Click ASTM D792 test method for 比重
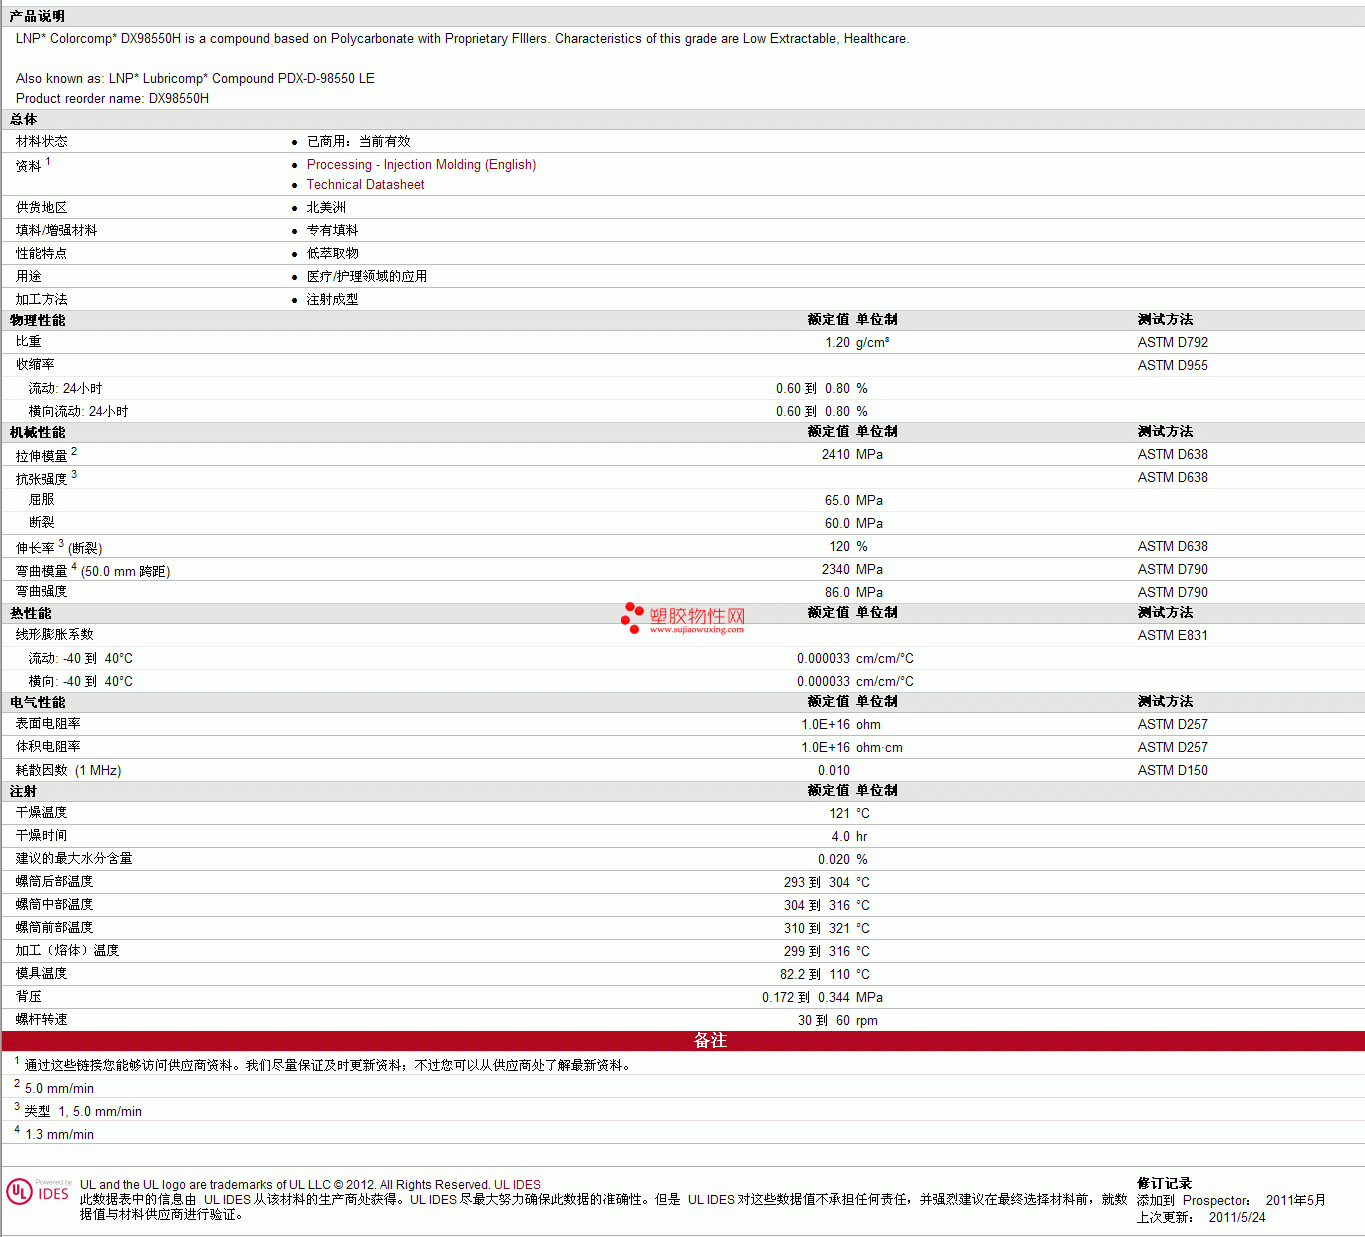 point(1172,342)
